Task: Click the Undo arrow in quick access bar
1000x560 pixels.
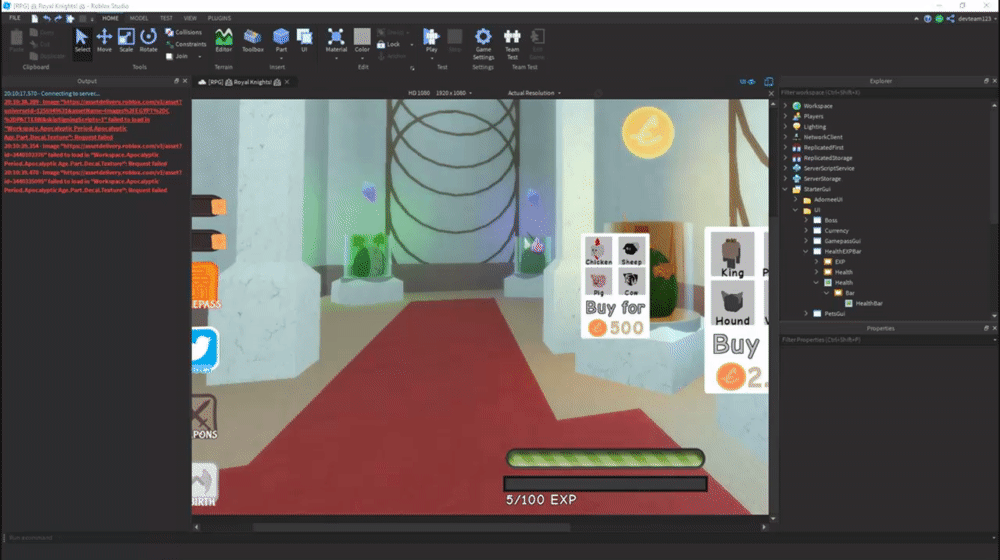Action: point(47,18)
